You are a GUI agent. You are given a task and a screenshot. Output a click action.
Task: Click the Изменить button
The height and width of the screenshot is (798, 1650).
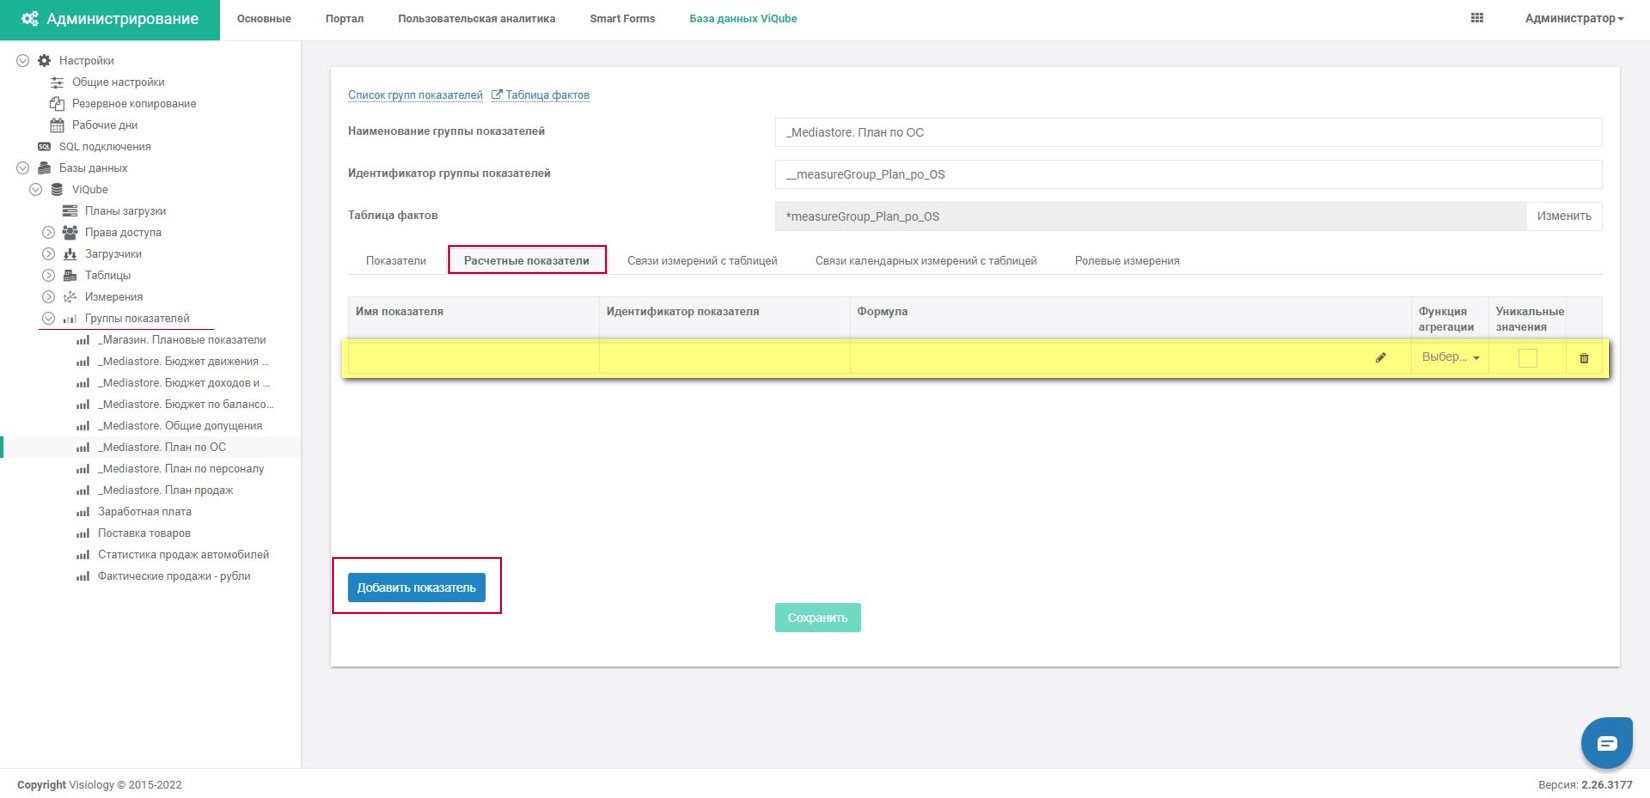pos(1564,216)
